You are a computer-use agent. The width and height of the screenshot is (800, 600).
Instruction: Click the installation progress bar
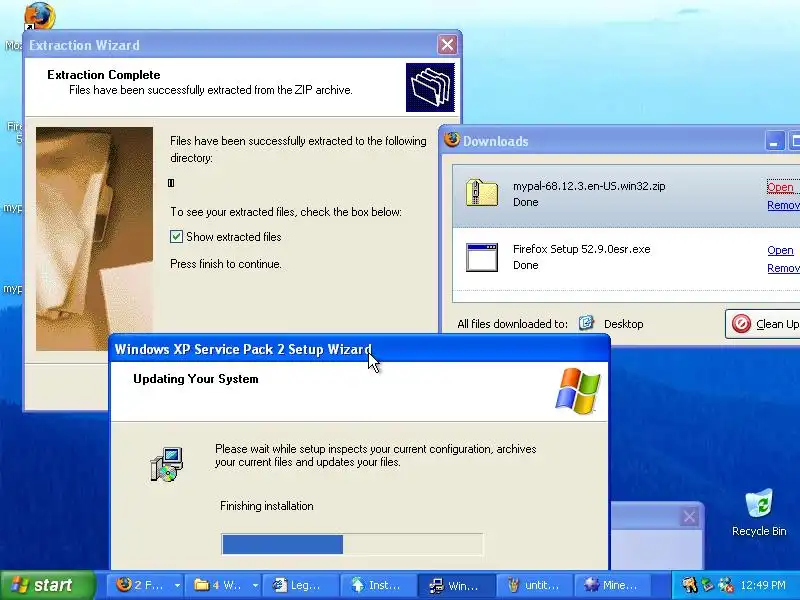tap(352, 544)
